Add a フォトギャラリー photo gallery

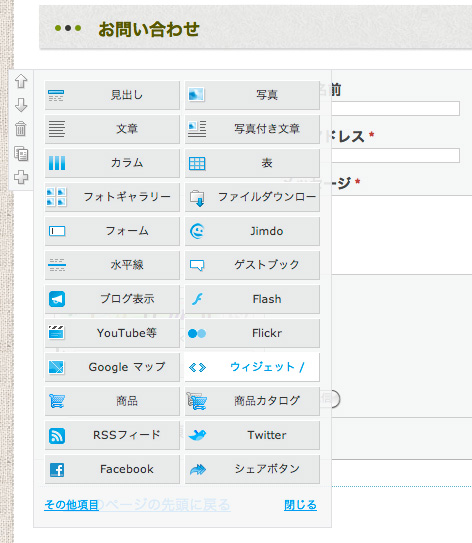pos(112,197)
